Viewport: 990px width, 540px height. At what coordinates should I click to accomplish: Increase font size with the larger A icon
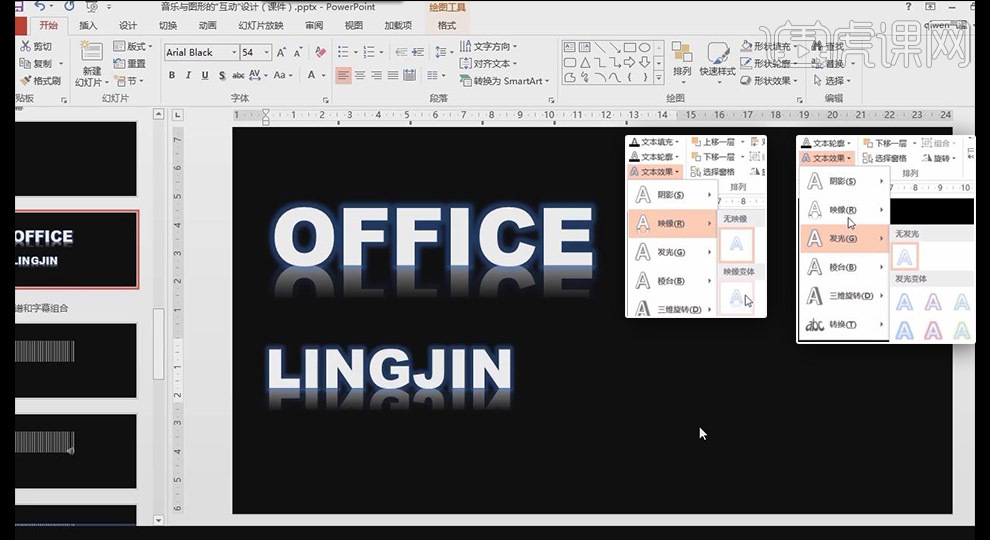(x=282, y=52)
